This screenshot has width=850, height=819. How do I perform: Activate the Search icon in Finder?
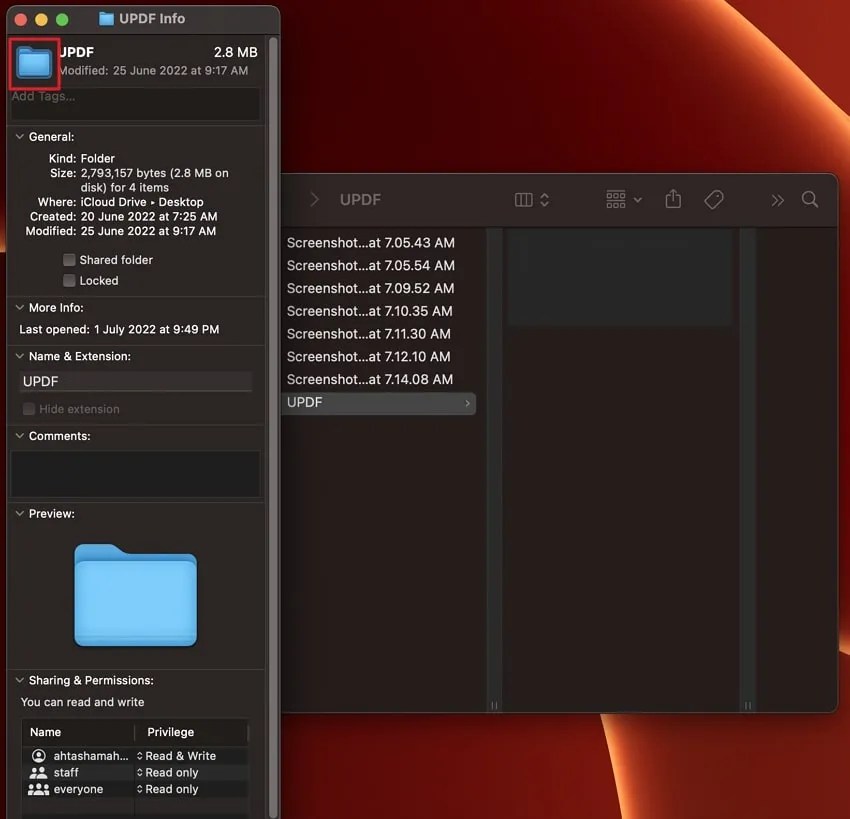point(810,200)
